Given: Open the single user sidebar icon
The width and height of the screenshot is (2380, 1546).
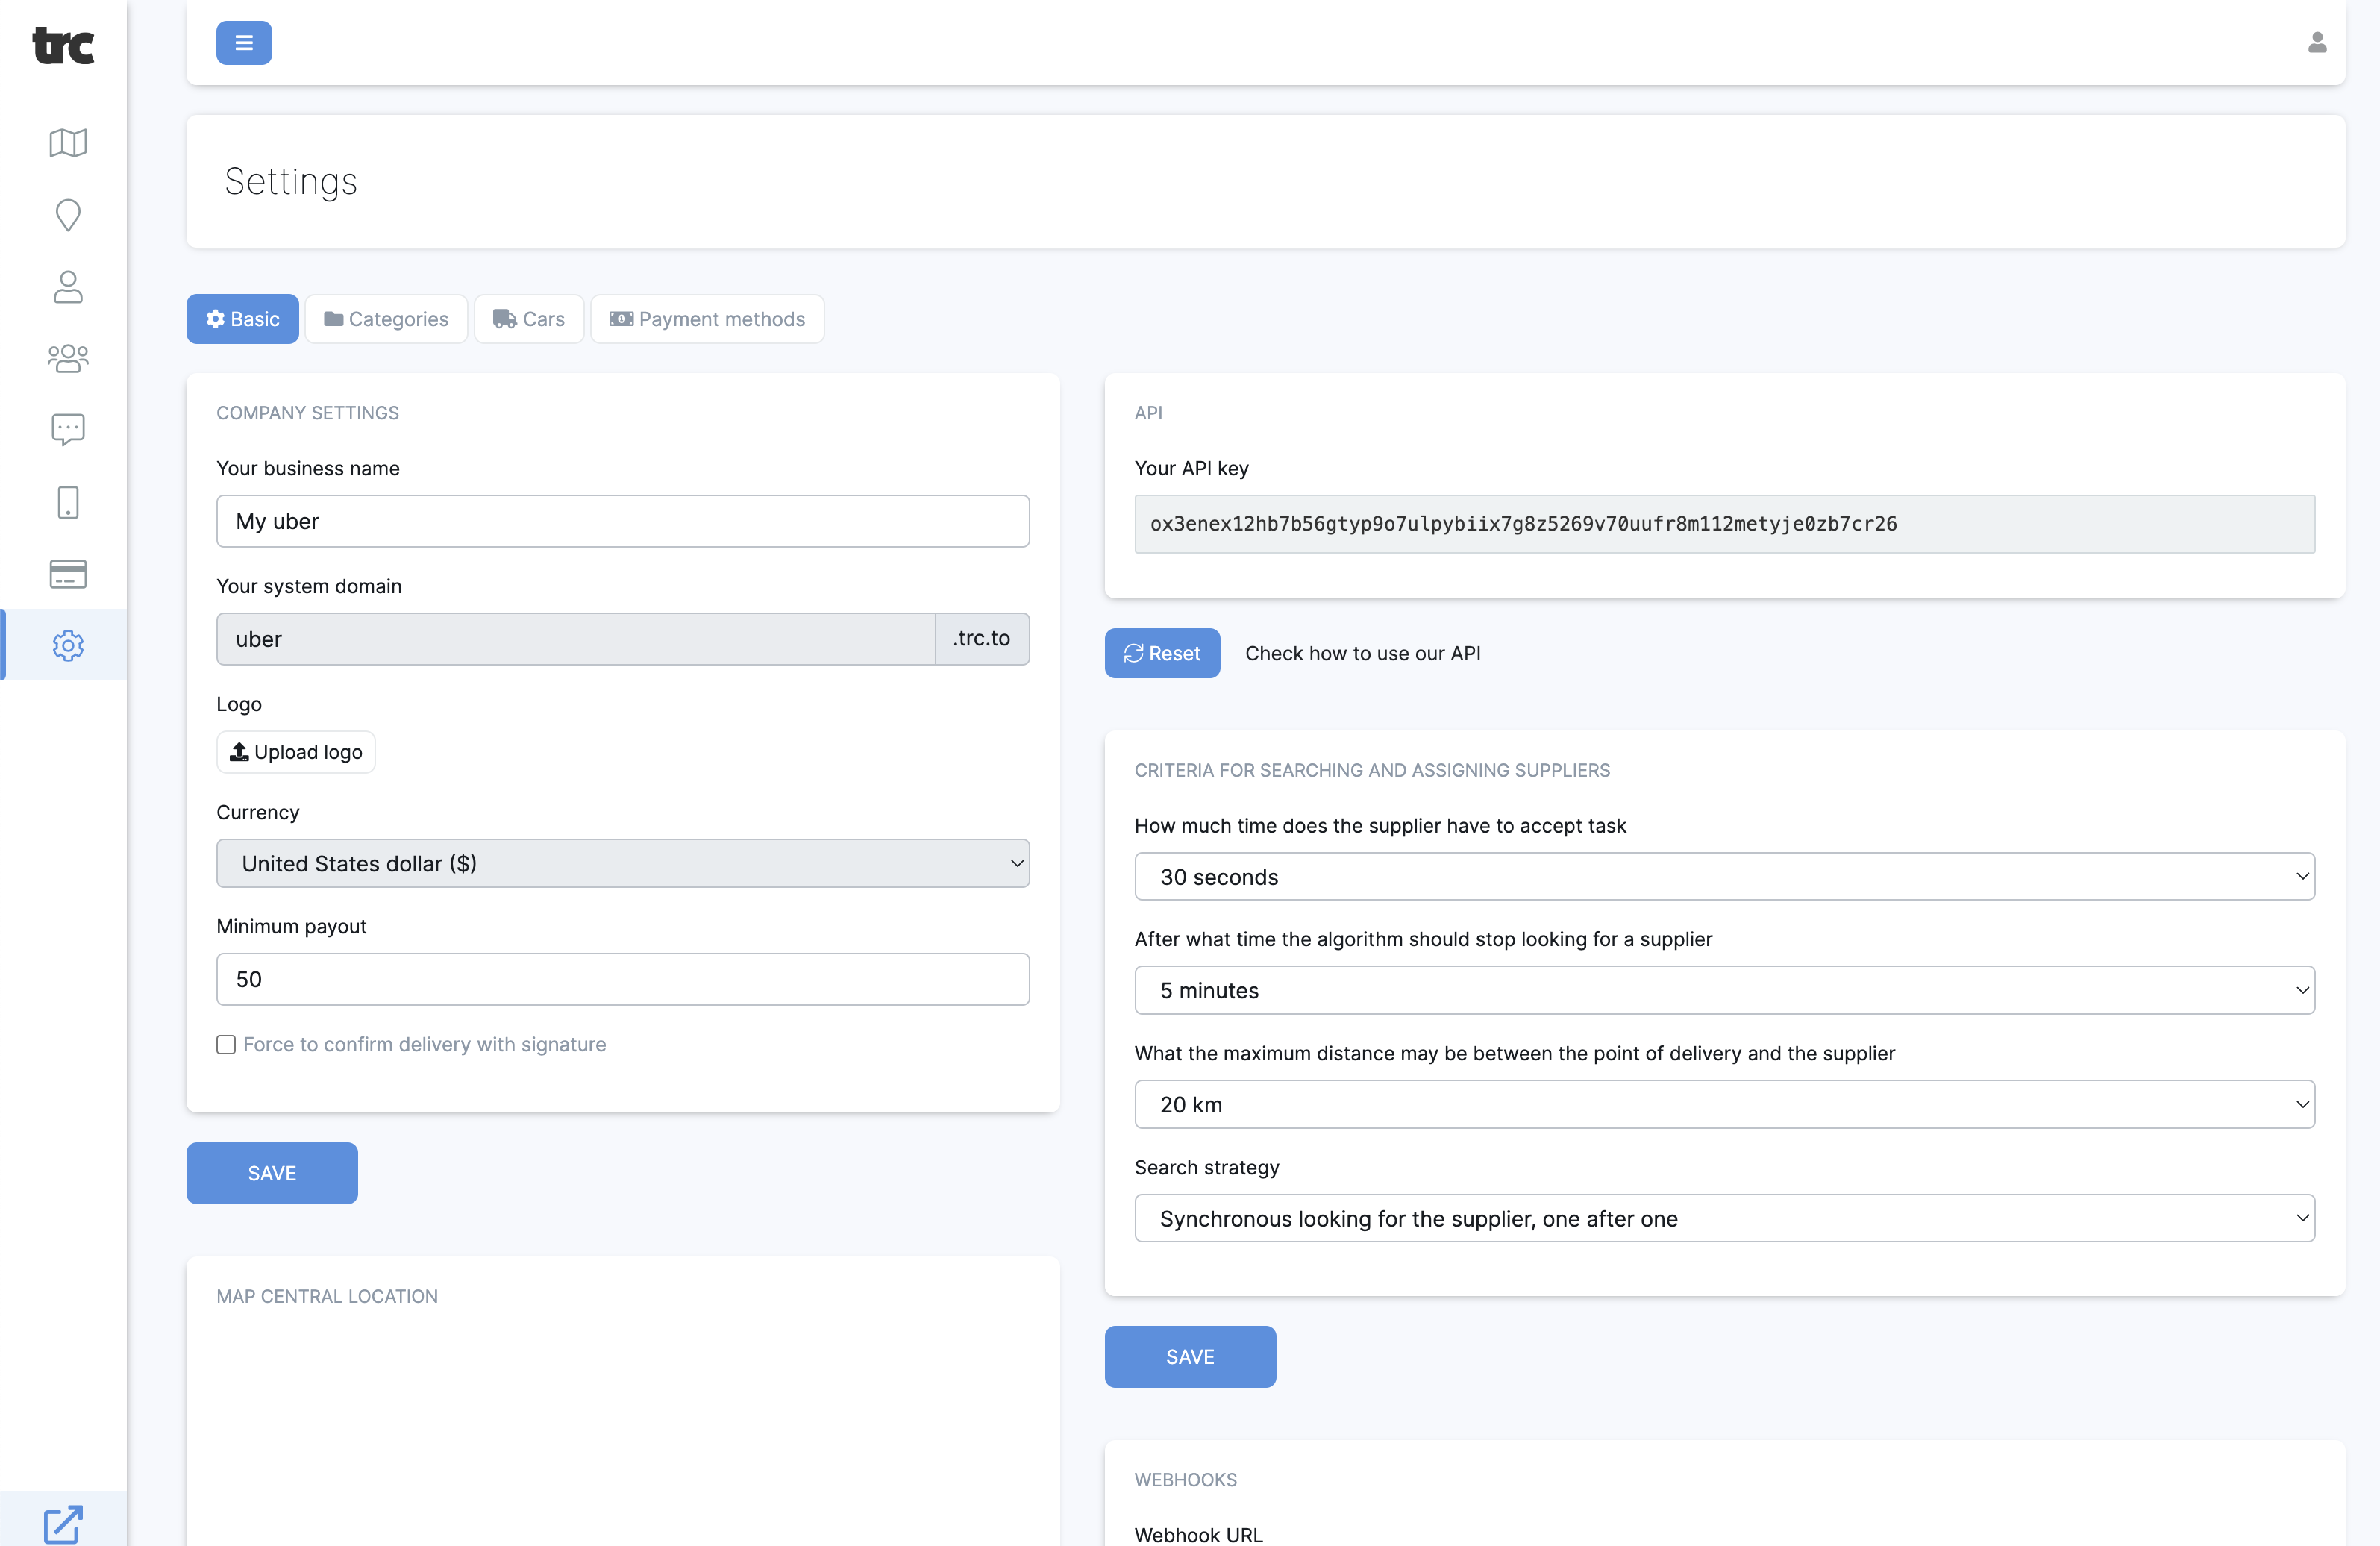Looking at the screenshot, I should click(x=68, y=287).
